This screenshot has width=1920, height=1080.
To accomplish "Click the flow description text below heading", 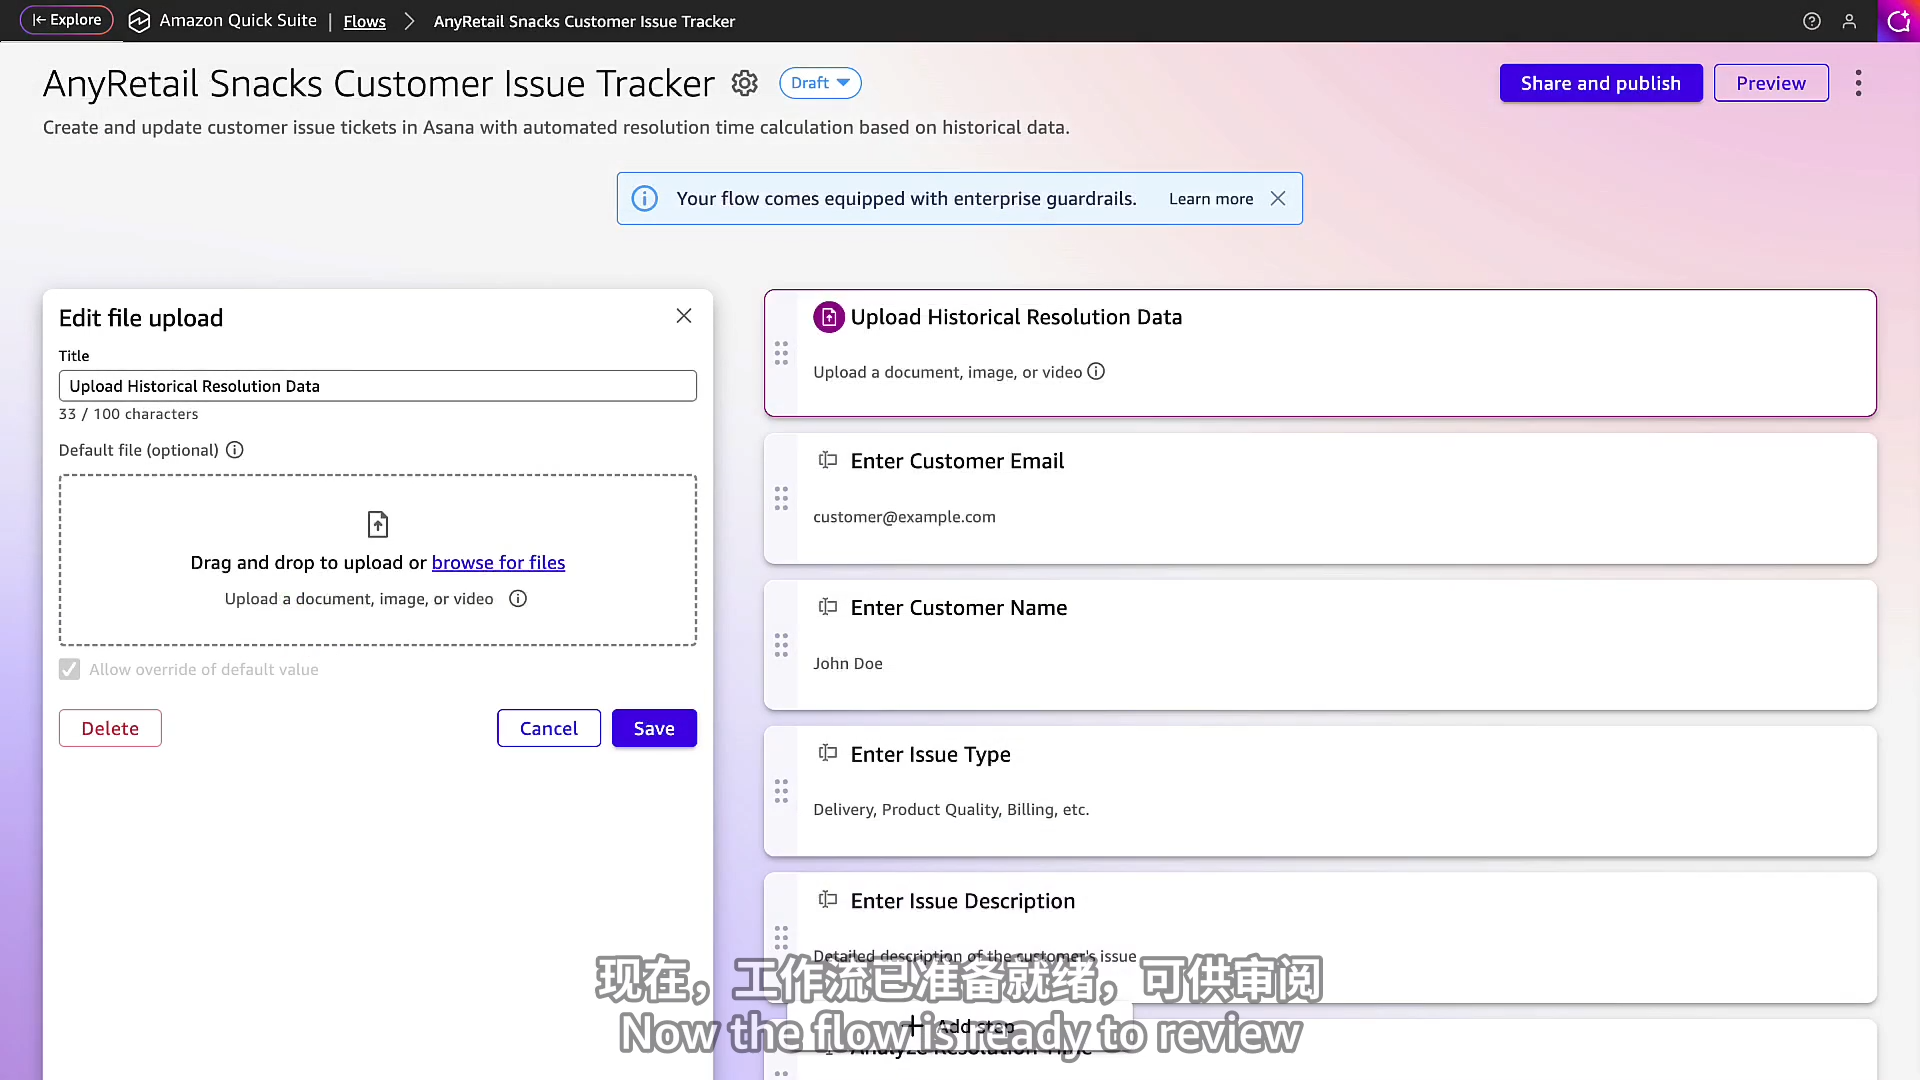I will (x=556, y=128).
